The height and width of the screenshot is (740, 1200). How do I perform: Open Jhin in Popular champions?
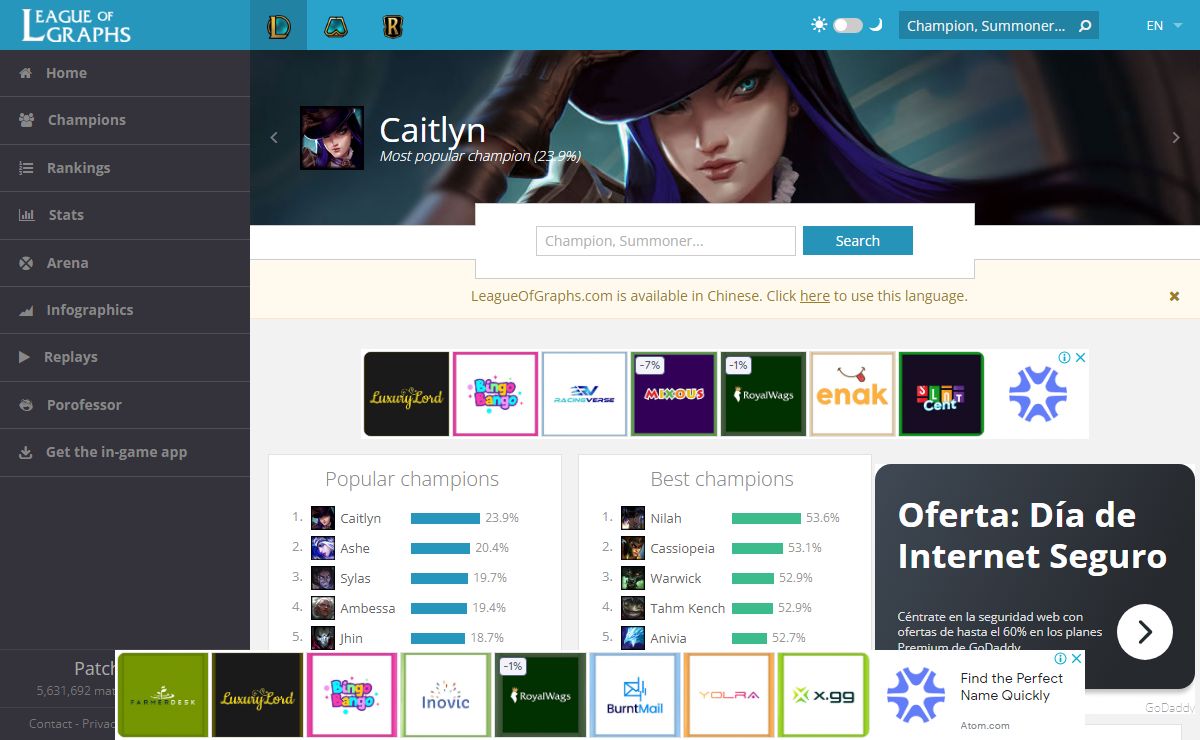click(351, 638)
